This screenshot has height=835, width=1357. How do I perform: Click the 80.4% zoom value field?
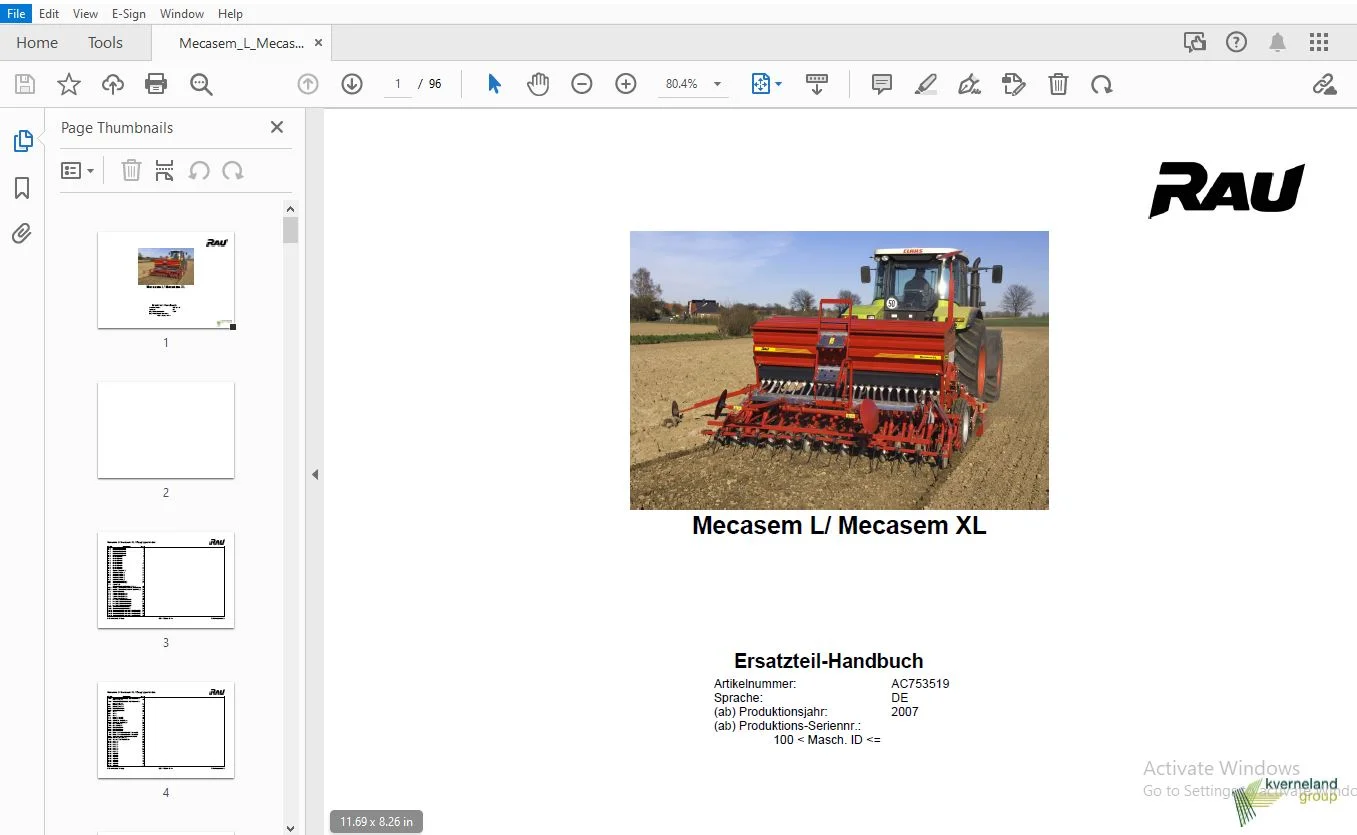tap(682, 85)
